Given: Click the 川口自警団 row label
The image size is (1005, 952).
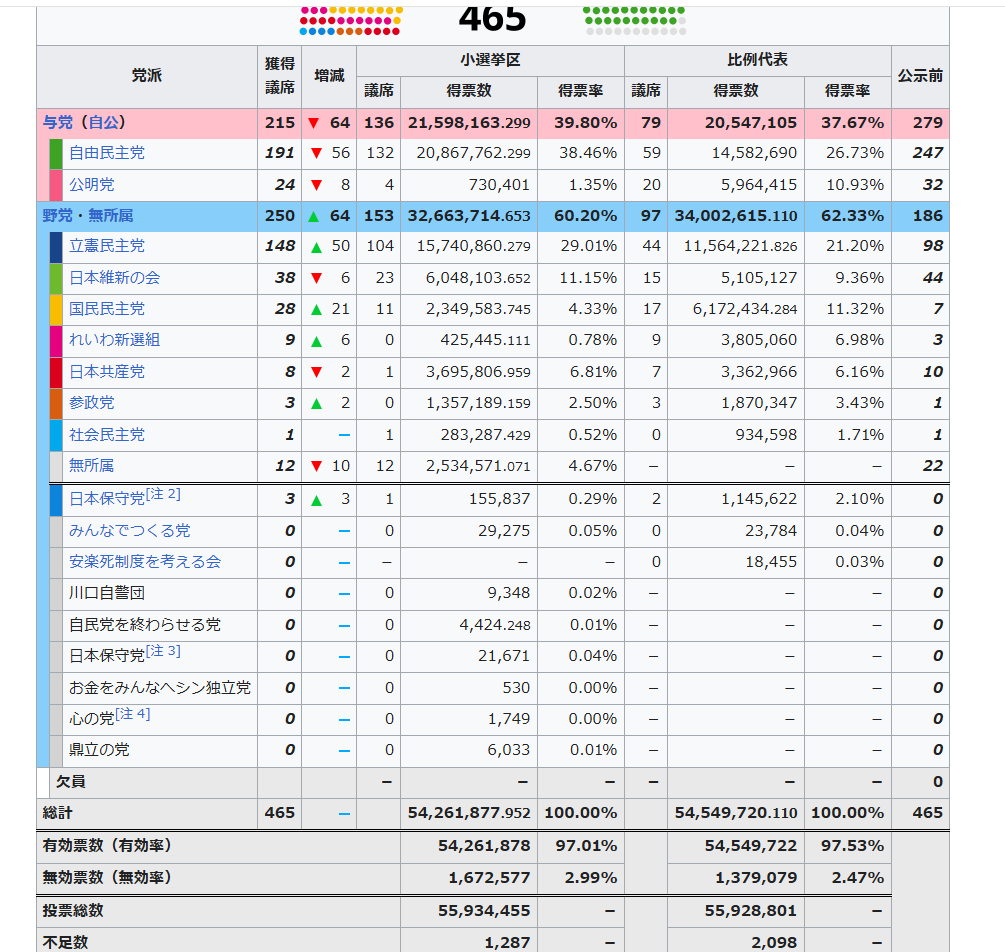Looking at the screenshot, I should (107, 593).
